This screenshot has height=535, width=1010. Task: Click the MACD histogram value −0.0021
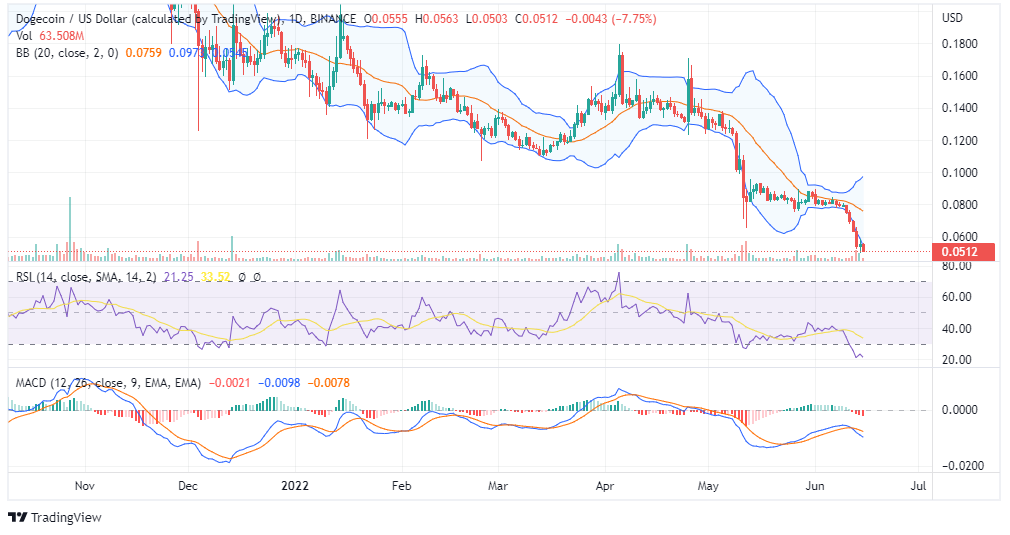tap(229, 383)
